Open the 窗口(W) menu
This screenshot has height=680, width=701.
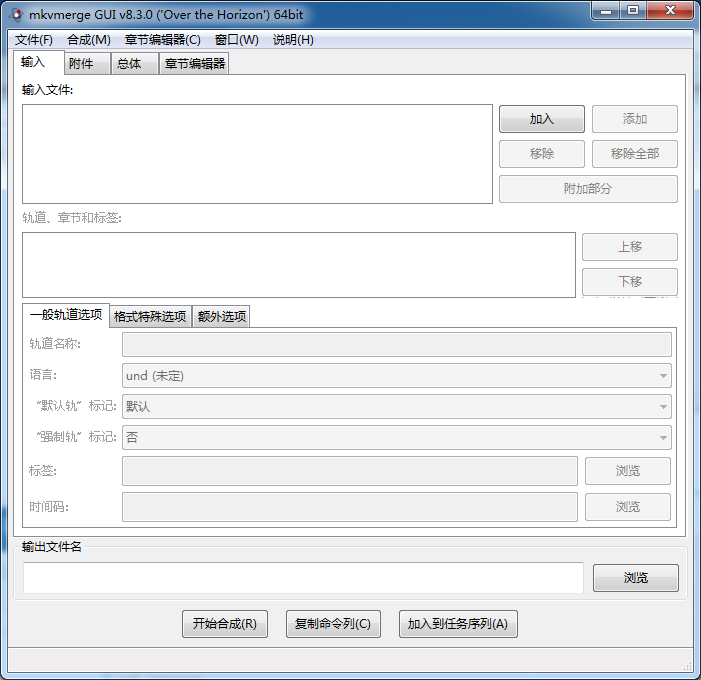tap(236, 40)
